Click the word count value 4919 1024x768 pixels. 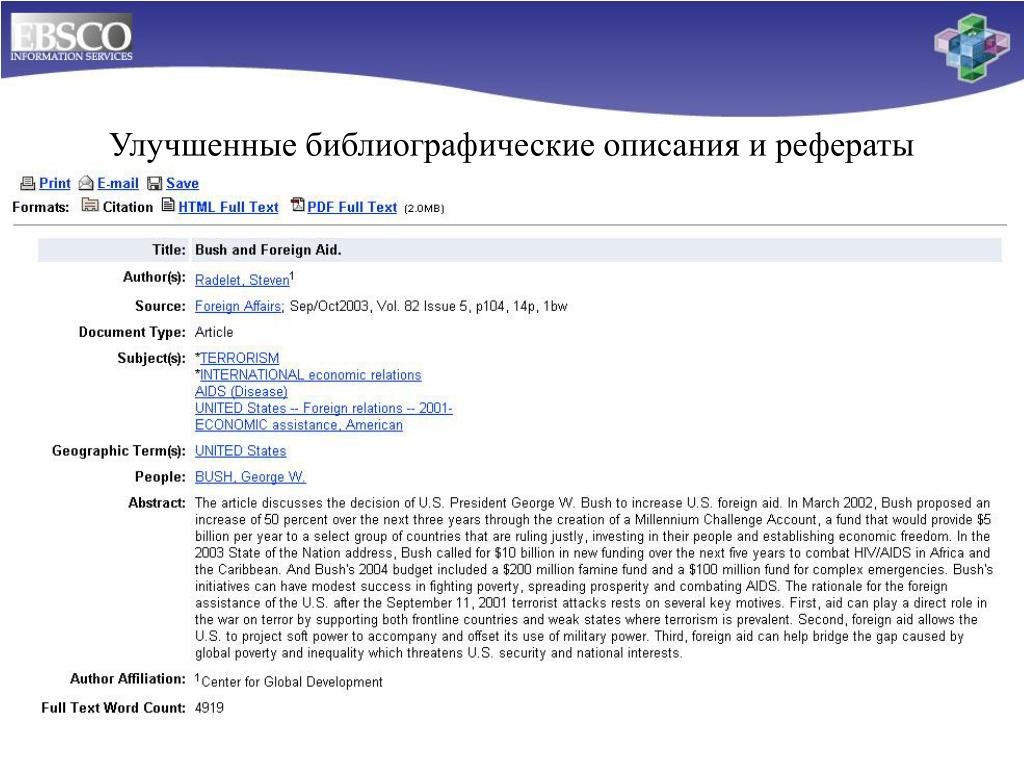209,708
